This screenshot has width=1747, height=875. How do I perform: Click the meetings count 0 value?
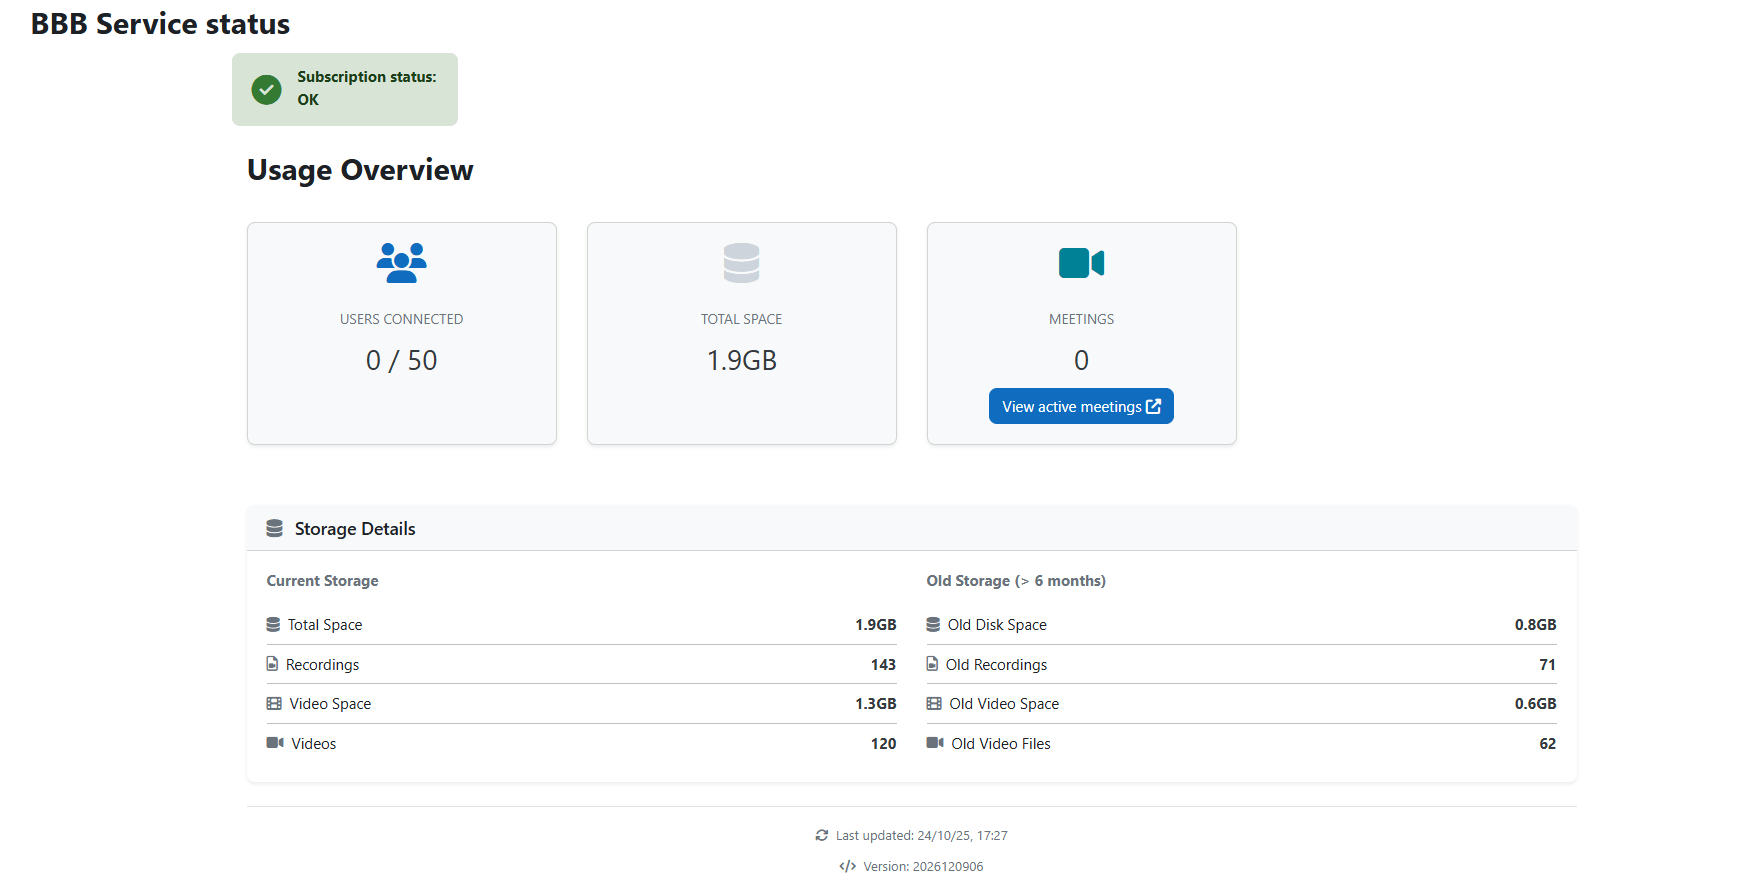coord(1081,360)
